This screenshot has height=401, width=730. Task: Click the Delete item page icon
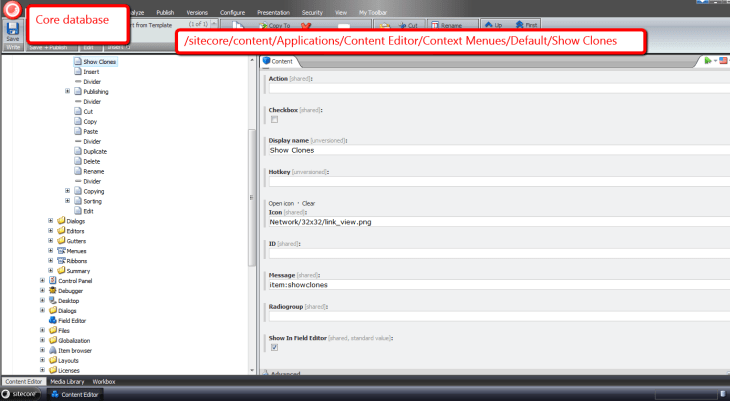click(x=78, y=161)
